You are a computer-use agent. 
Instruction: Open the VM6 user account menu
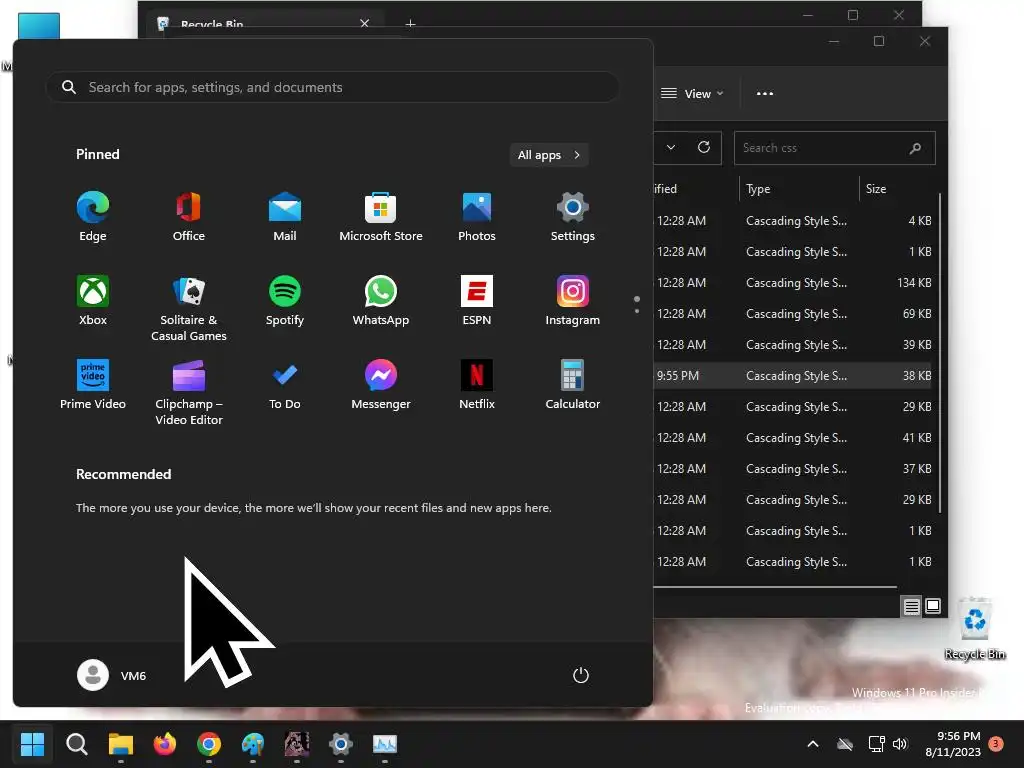pyautogui.click(x=112, y=675)
